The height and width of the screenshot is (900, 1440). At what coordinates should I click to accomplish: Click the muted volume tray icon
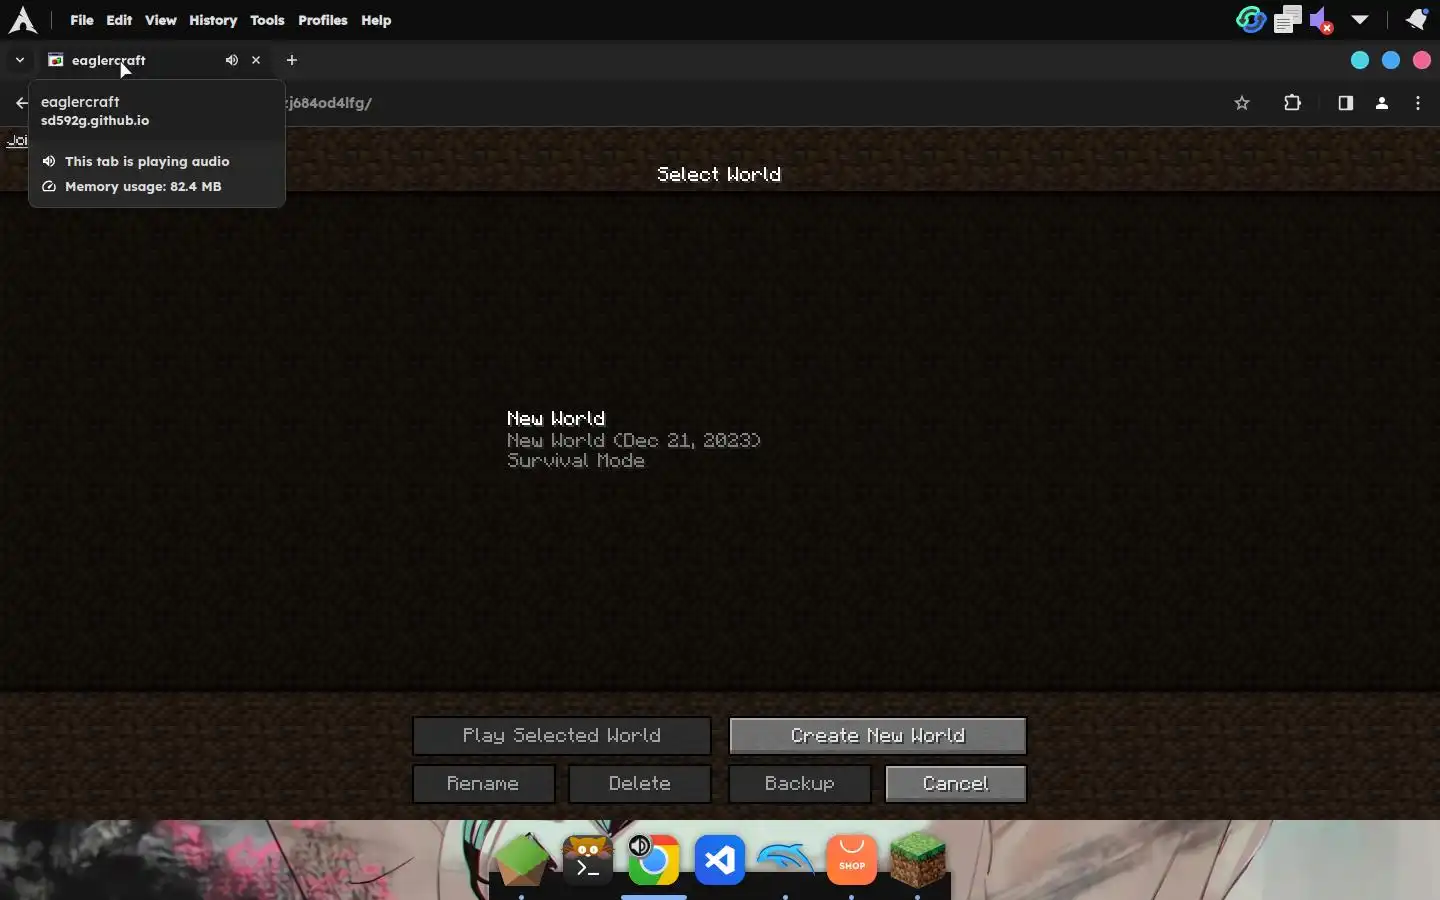tap(1322, 20)
